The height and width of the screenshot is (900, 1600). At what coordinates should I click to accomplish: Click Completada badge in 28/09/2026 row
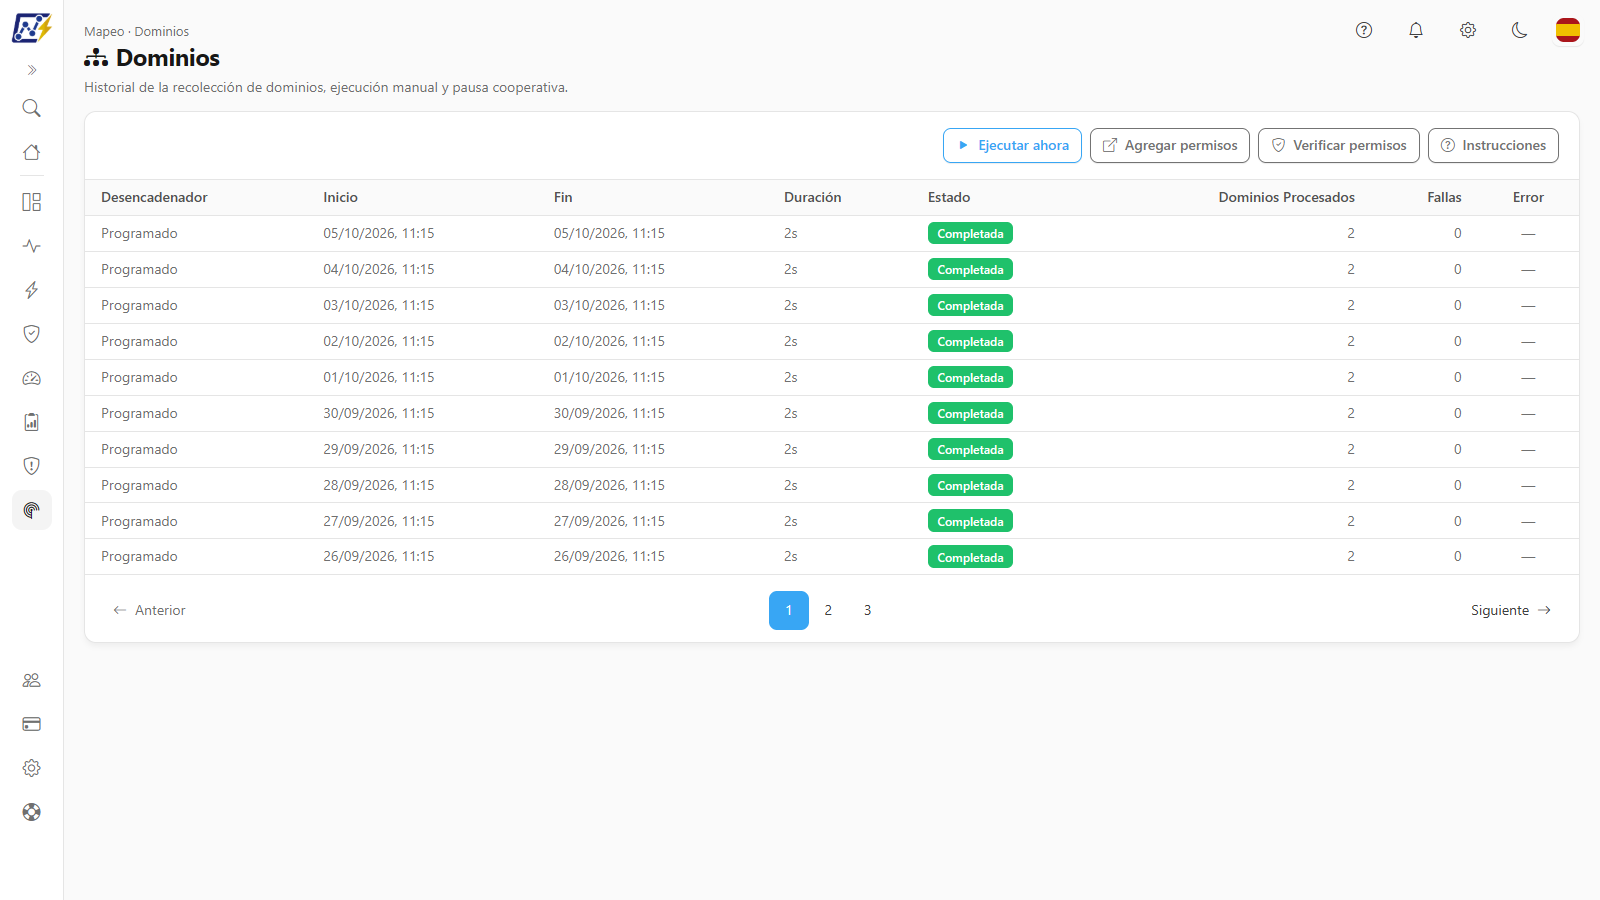[x=970, y=485]
